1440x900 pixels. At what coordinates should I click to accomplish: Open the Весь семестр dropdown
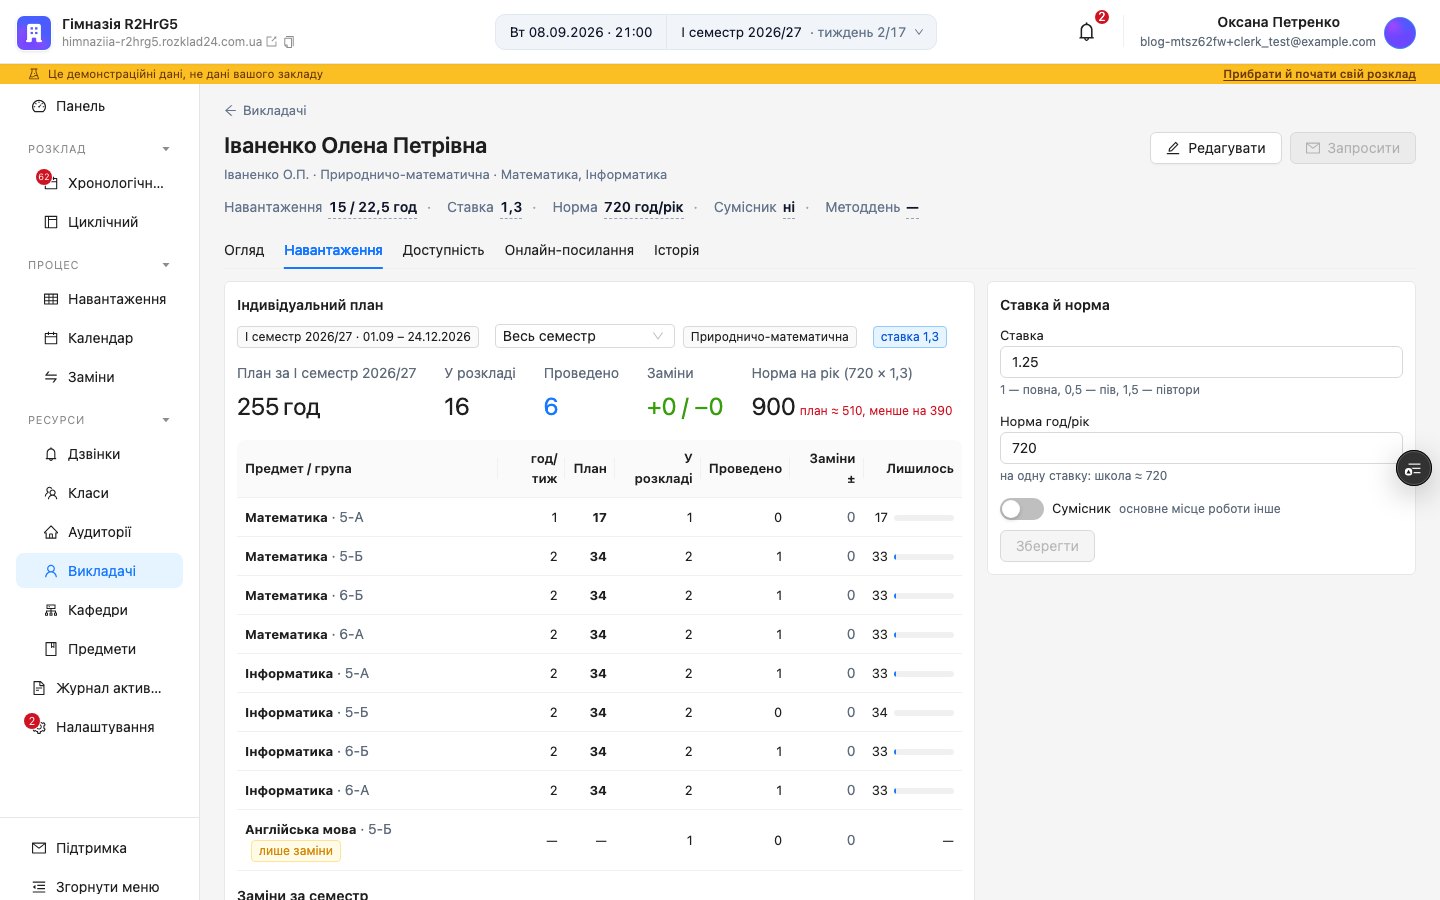click(585, 336)
